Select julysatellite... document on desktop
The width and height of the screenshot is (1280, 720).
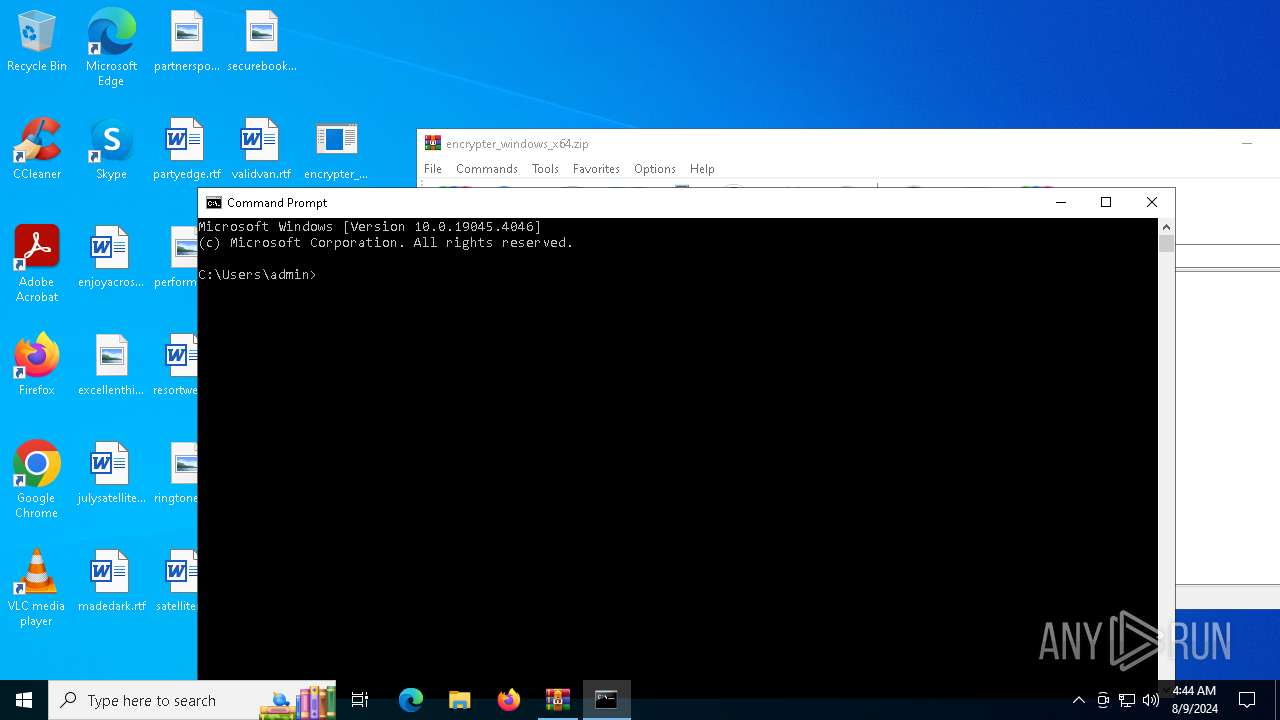[111, 473]
